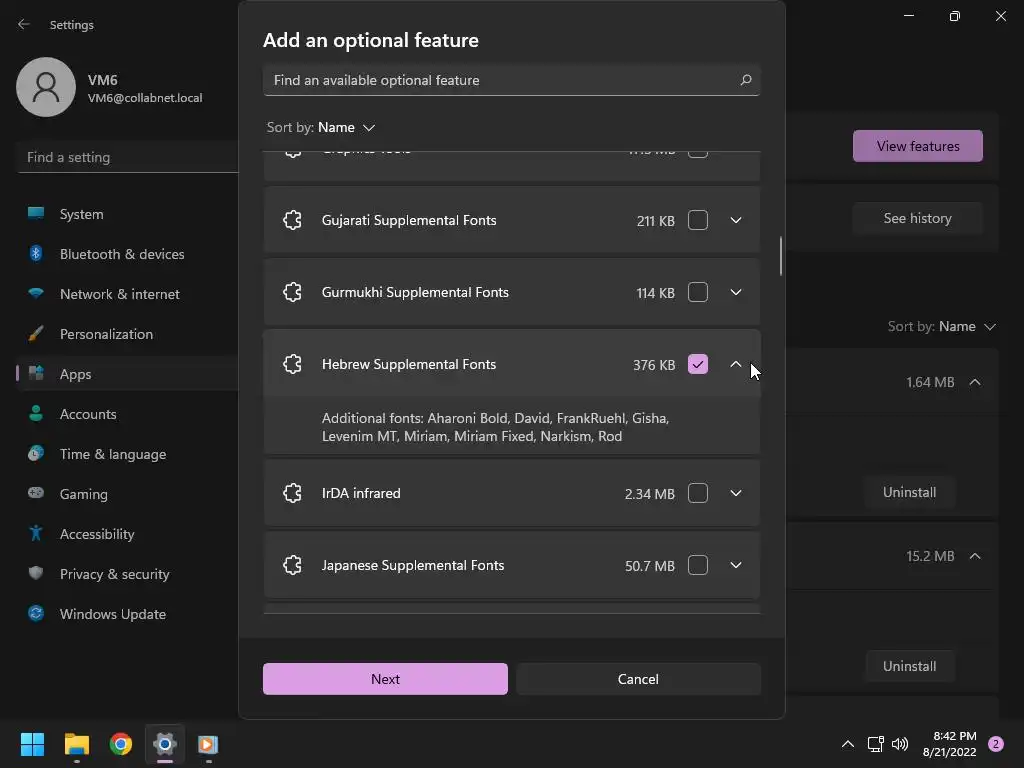Image resolution: width=1024 pixels, height=768 pixels.
Task: Click the Windows Update sidebar icon
Action: coord(36,614)
